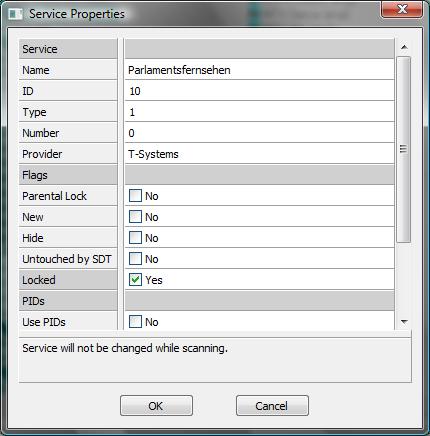The image size is (430, 436).
Task: Click the scrollbar down arrow
Action: [x=404, y=322]
